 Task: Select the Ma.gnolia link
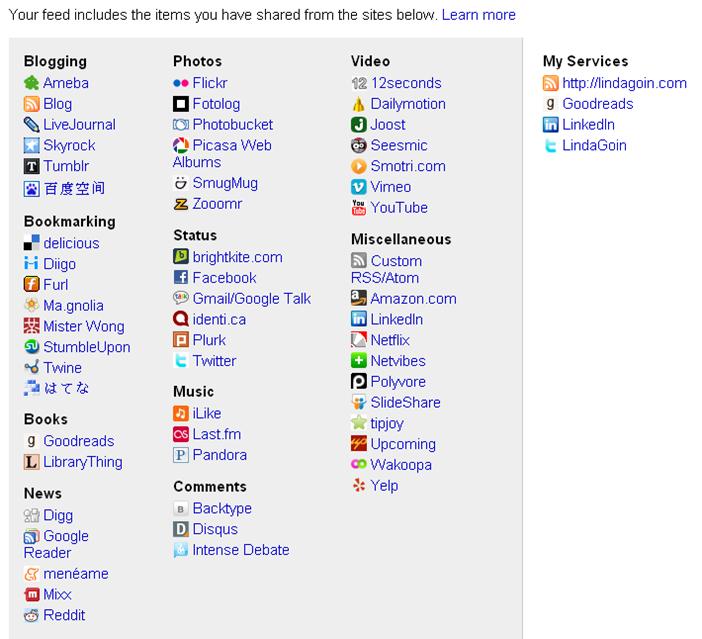(x=73, y=305)
